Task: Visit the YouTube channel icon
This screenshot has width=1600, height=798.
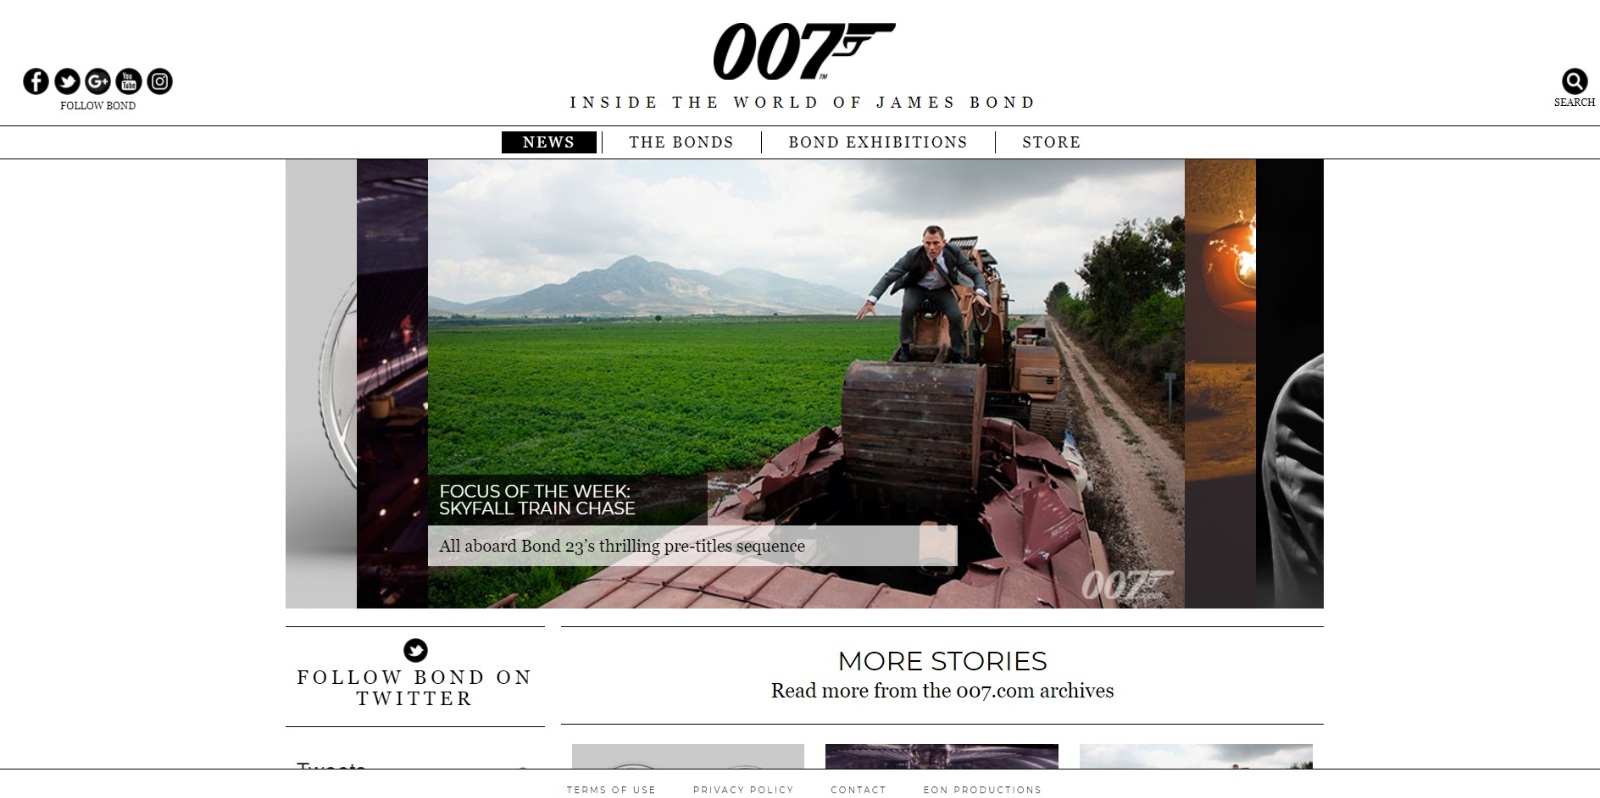Action: click(129, 81)
